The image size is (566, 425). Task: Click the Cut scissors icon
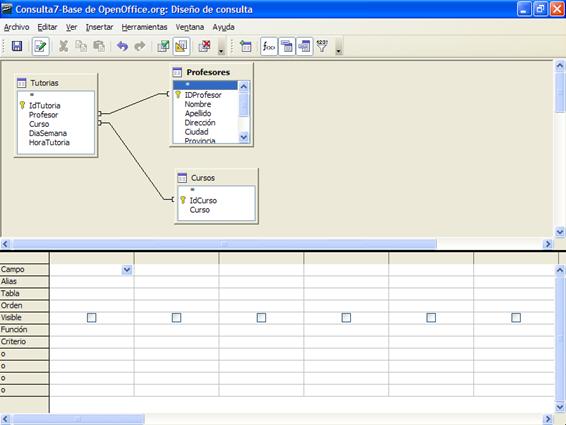(x=64, y=46)
